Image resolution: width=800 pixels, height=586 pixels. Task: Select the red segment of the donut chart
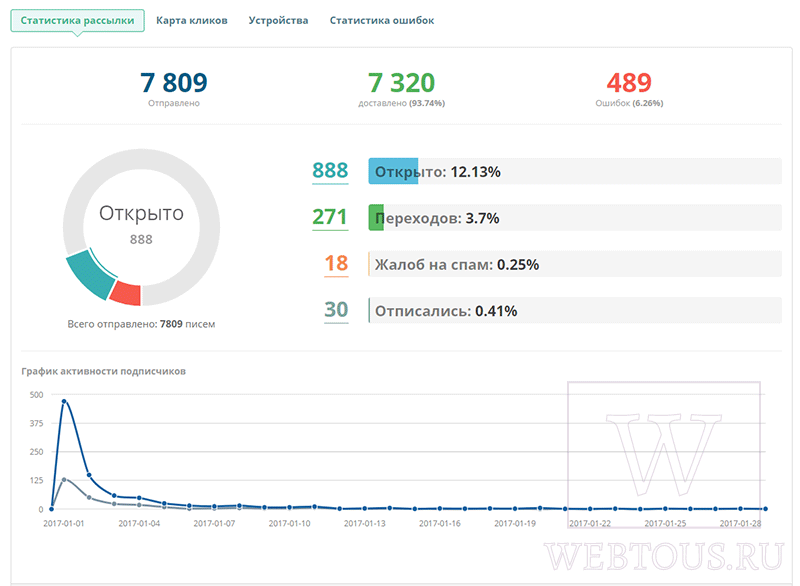(127, 294)
